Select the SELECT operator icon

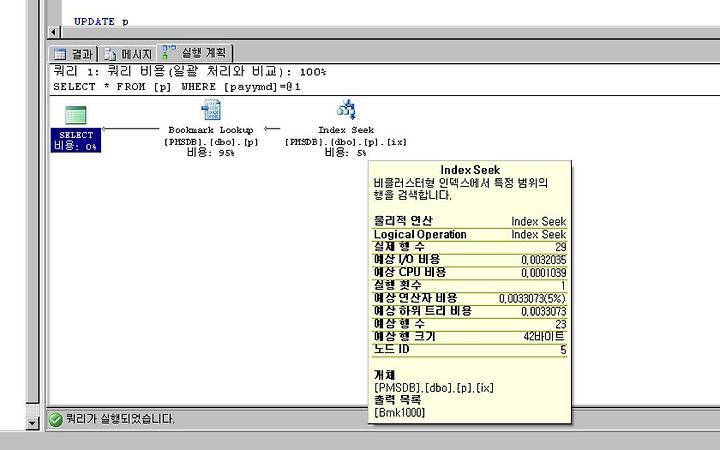[75, 115]
